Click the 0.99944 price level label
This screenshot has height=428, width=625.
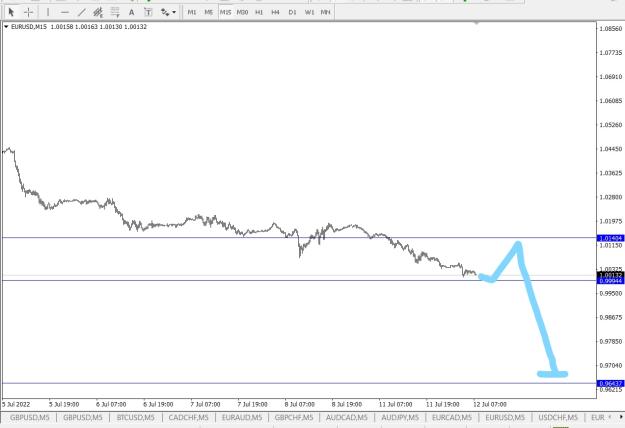click(610, 281)
